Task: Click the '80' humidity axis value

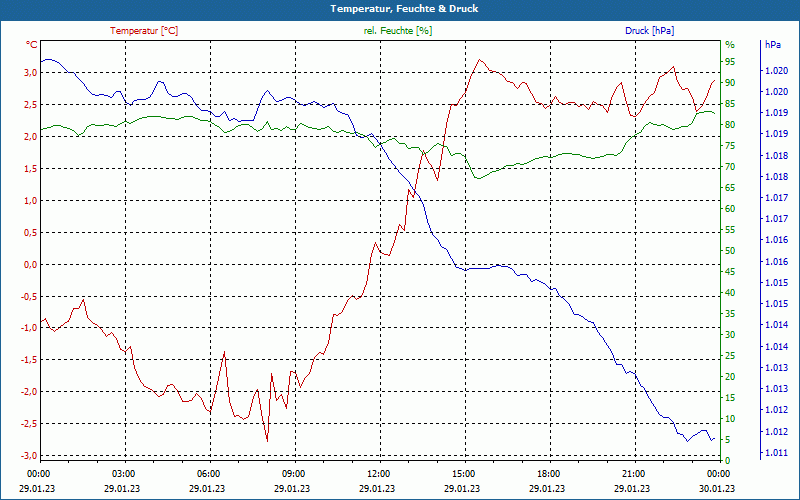Action: pos(730,124)
